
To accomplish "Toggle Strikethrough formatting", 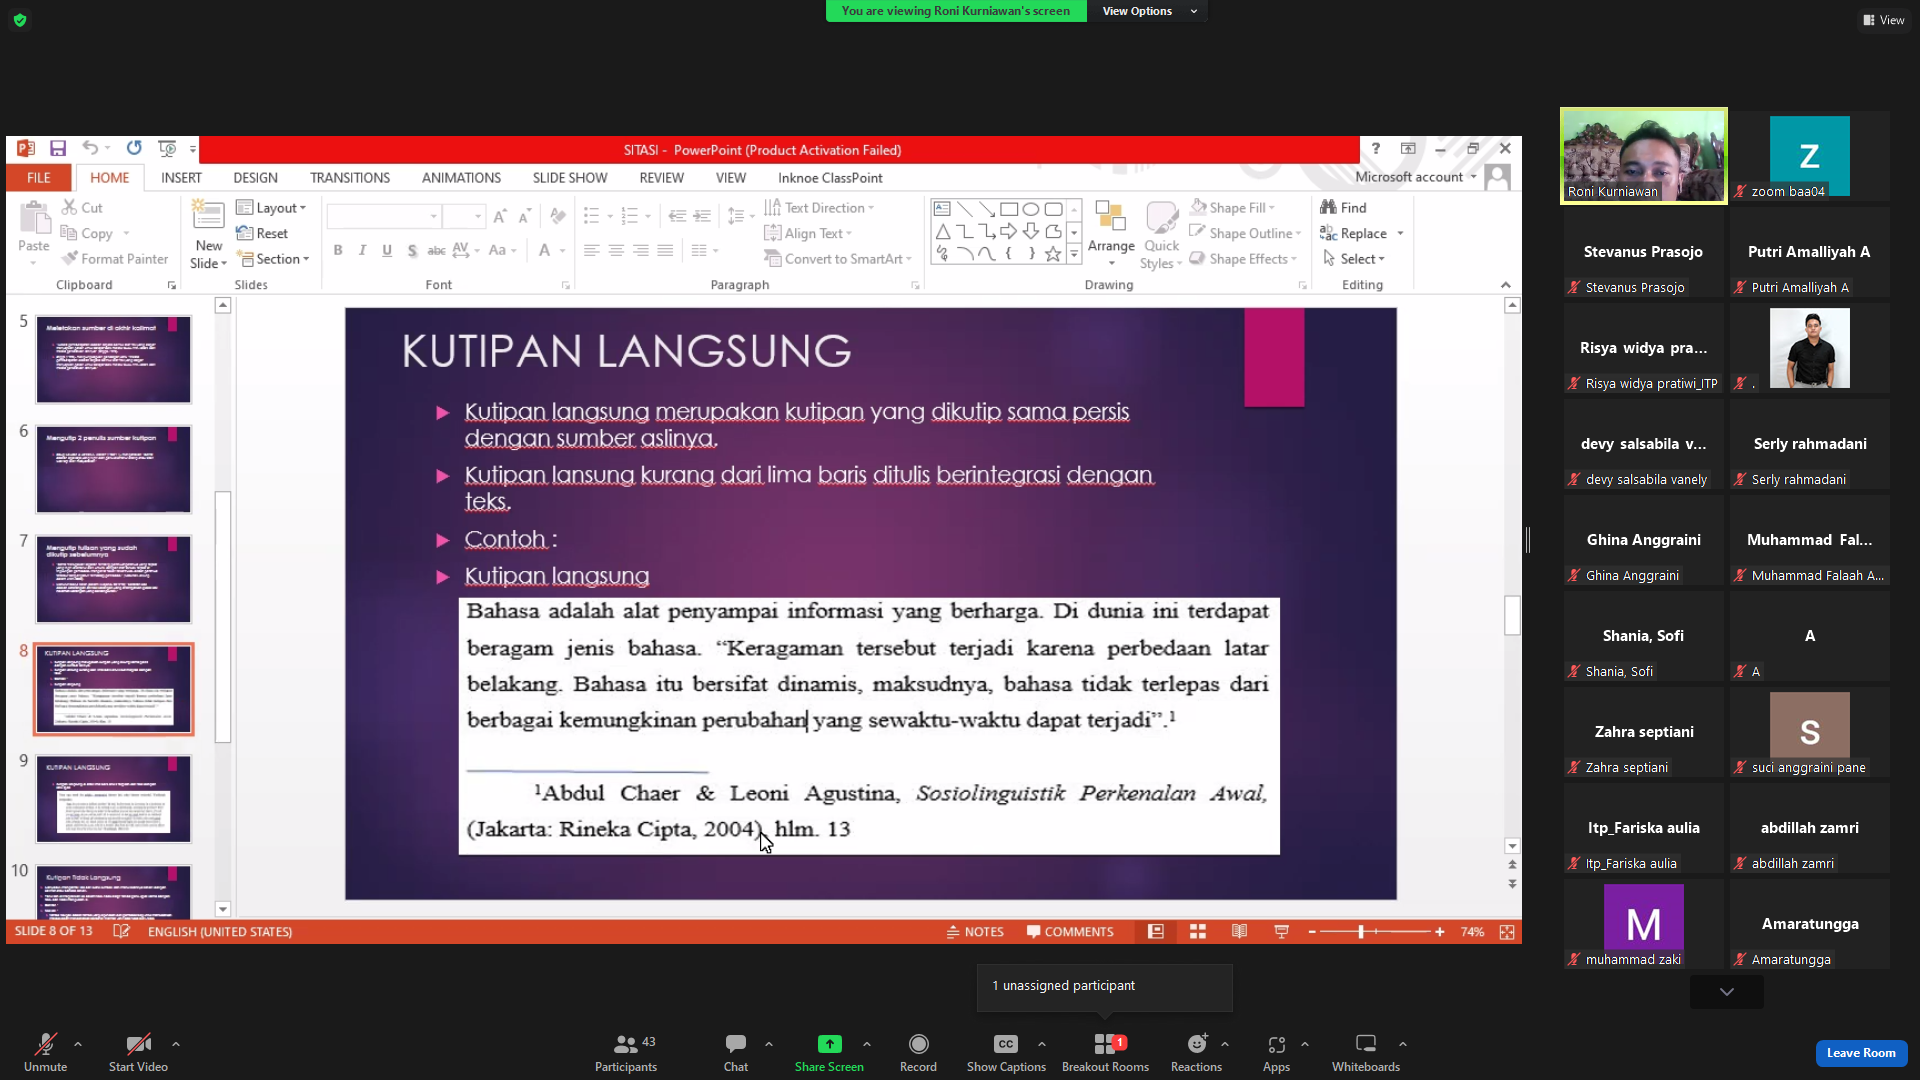I will pos(436,250).
